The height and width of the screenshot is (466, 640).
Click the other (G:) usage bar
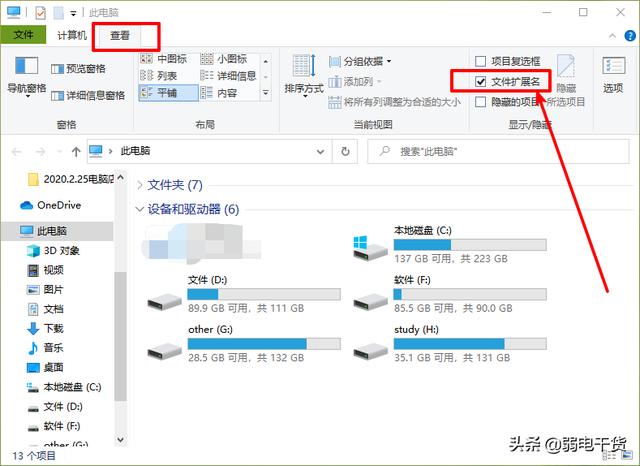[x=264, y=344]
